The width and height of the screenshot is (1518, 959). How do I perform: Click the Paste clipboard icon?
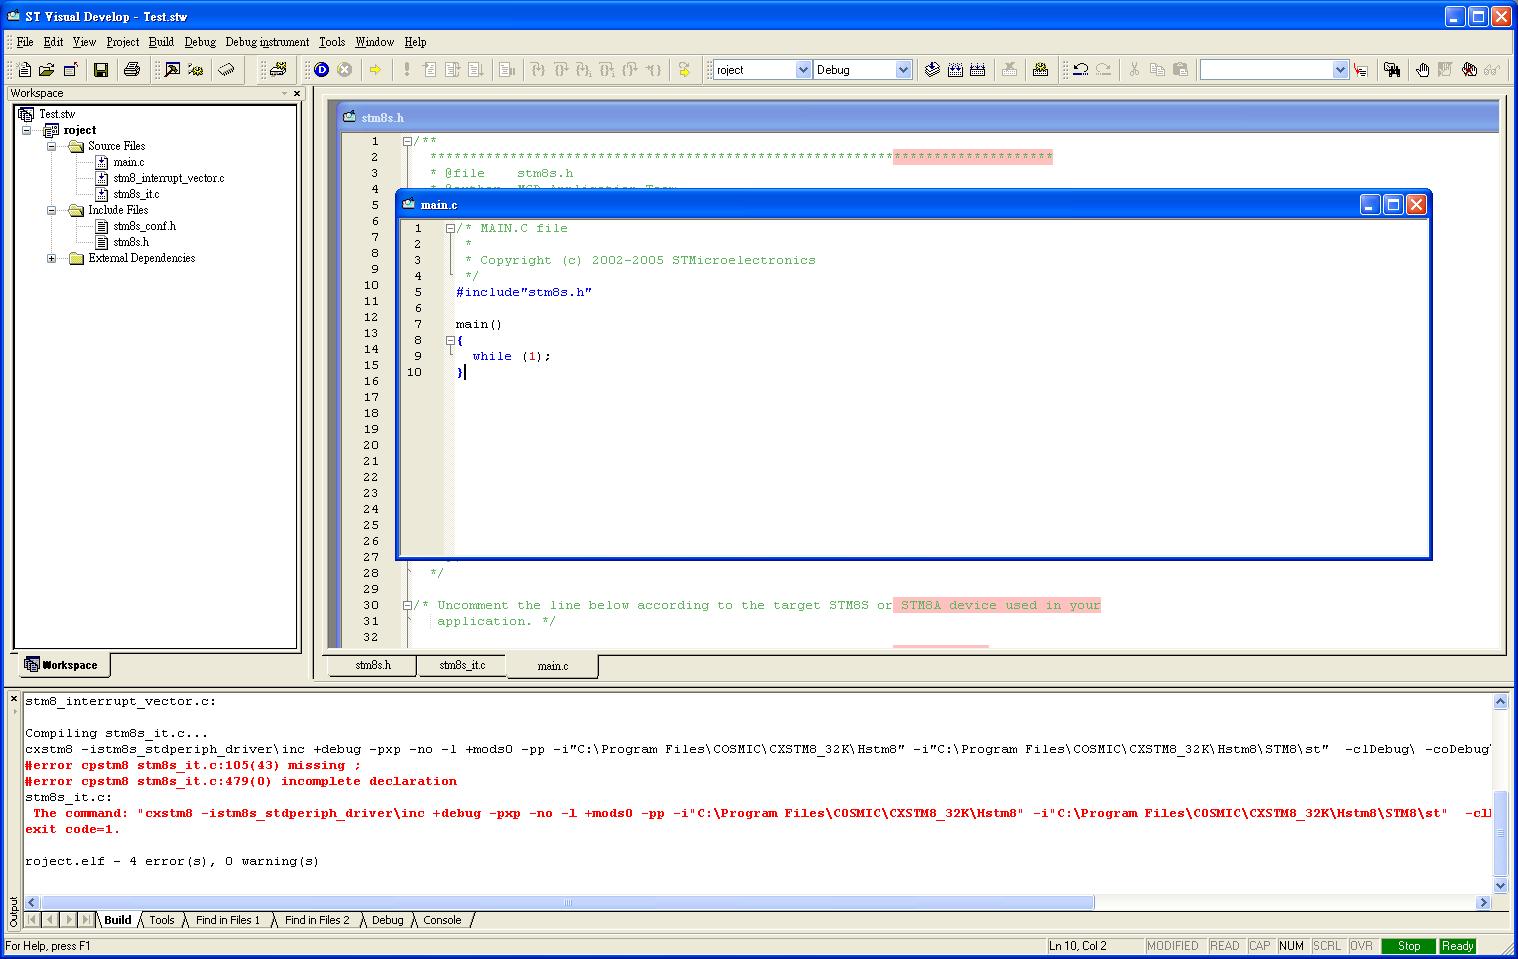1180,70
